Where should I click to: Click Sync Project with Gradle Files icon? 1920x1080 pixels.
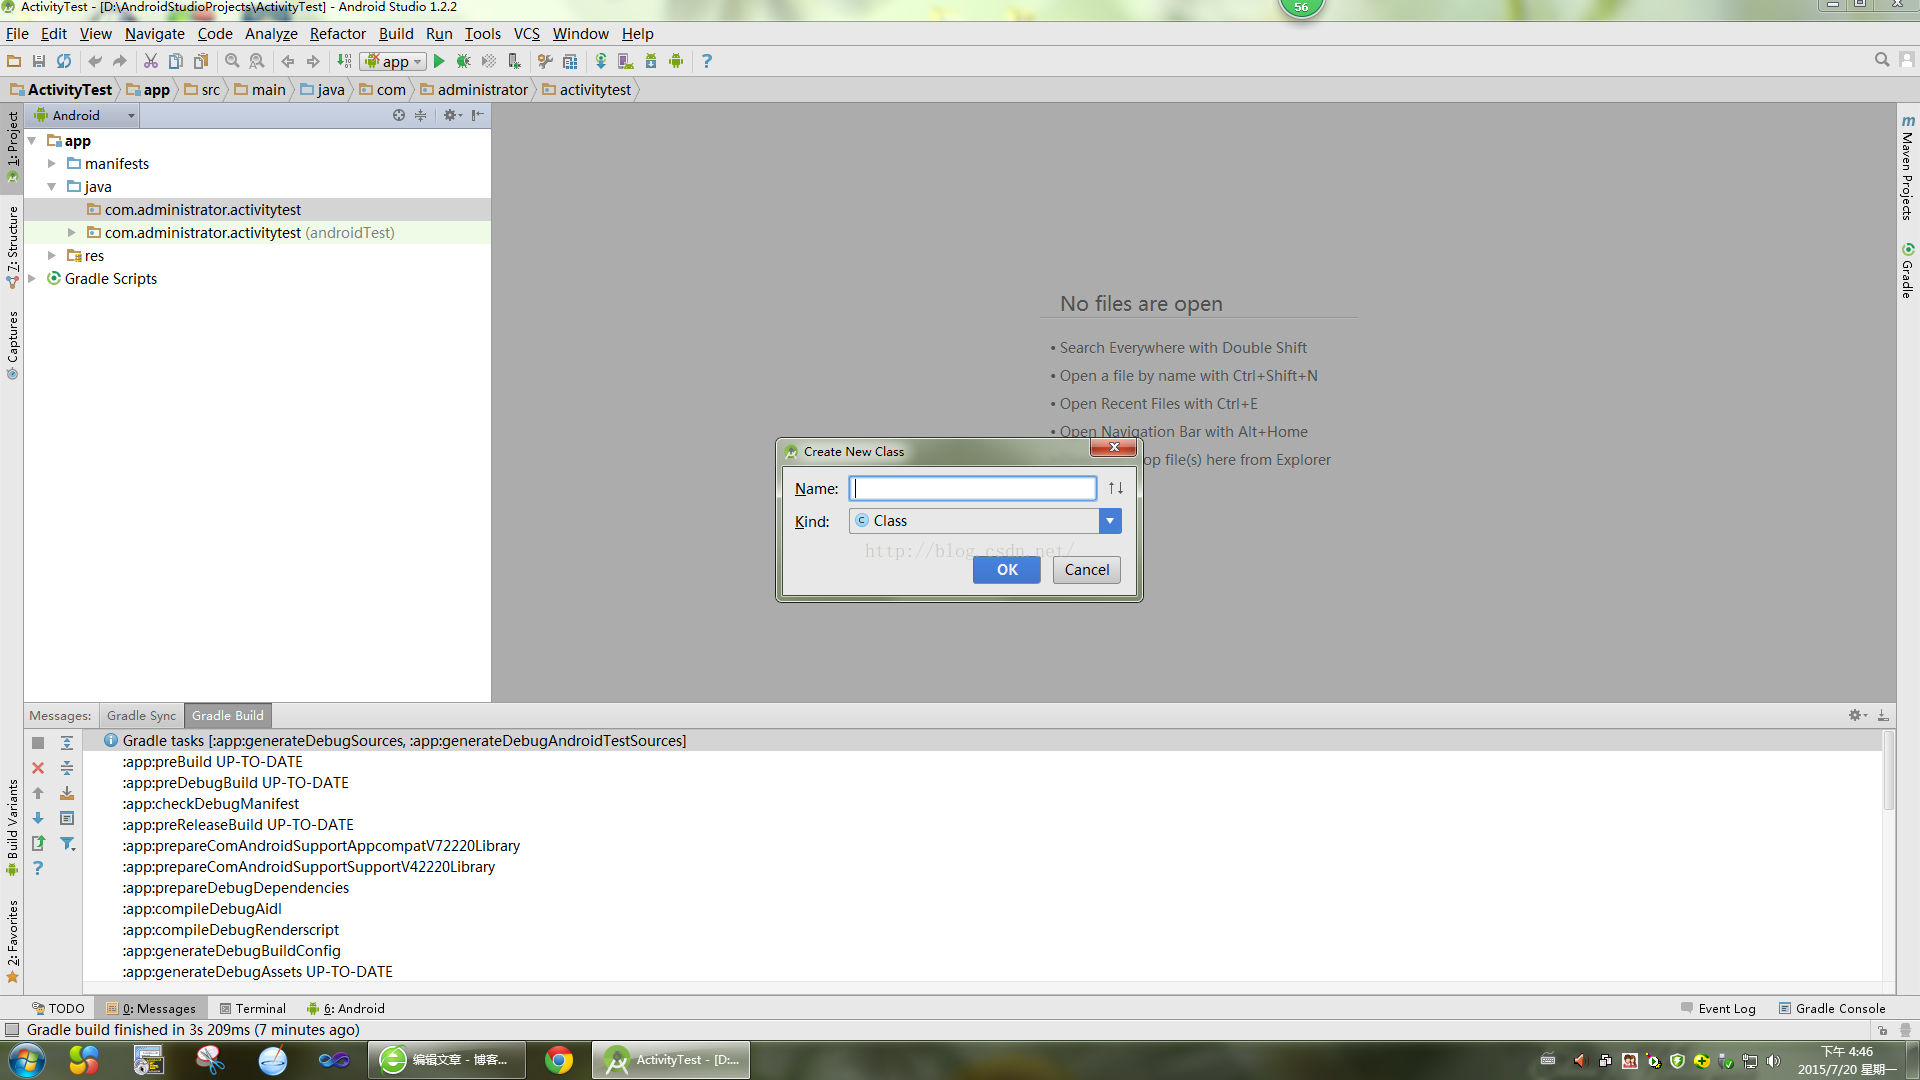pos(601,61)
